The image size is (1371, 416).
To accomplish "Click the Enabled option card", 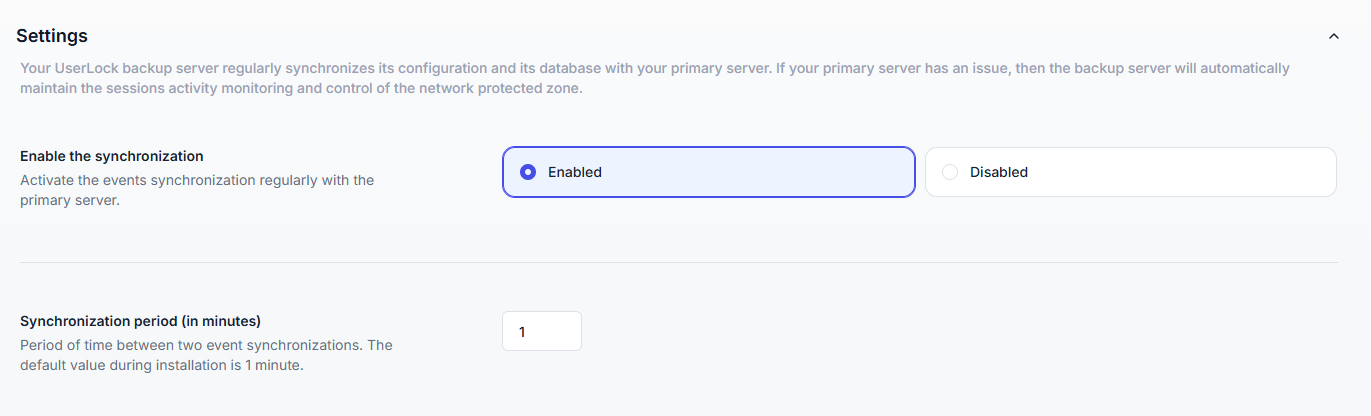I will [708, 172].
